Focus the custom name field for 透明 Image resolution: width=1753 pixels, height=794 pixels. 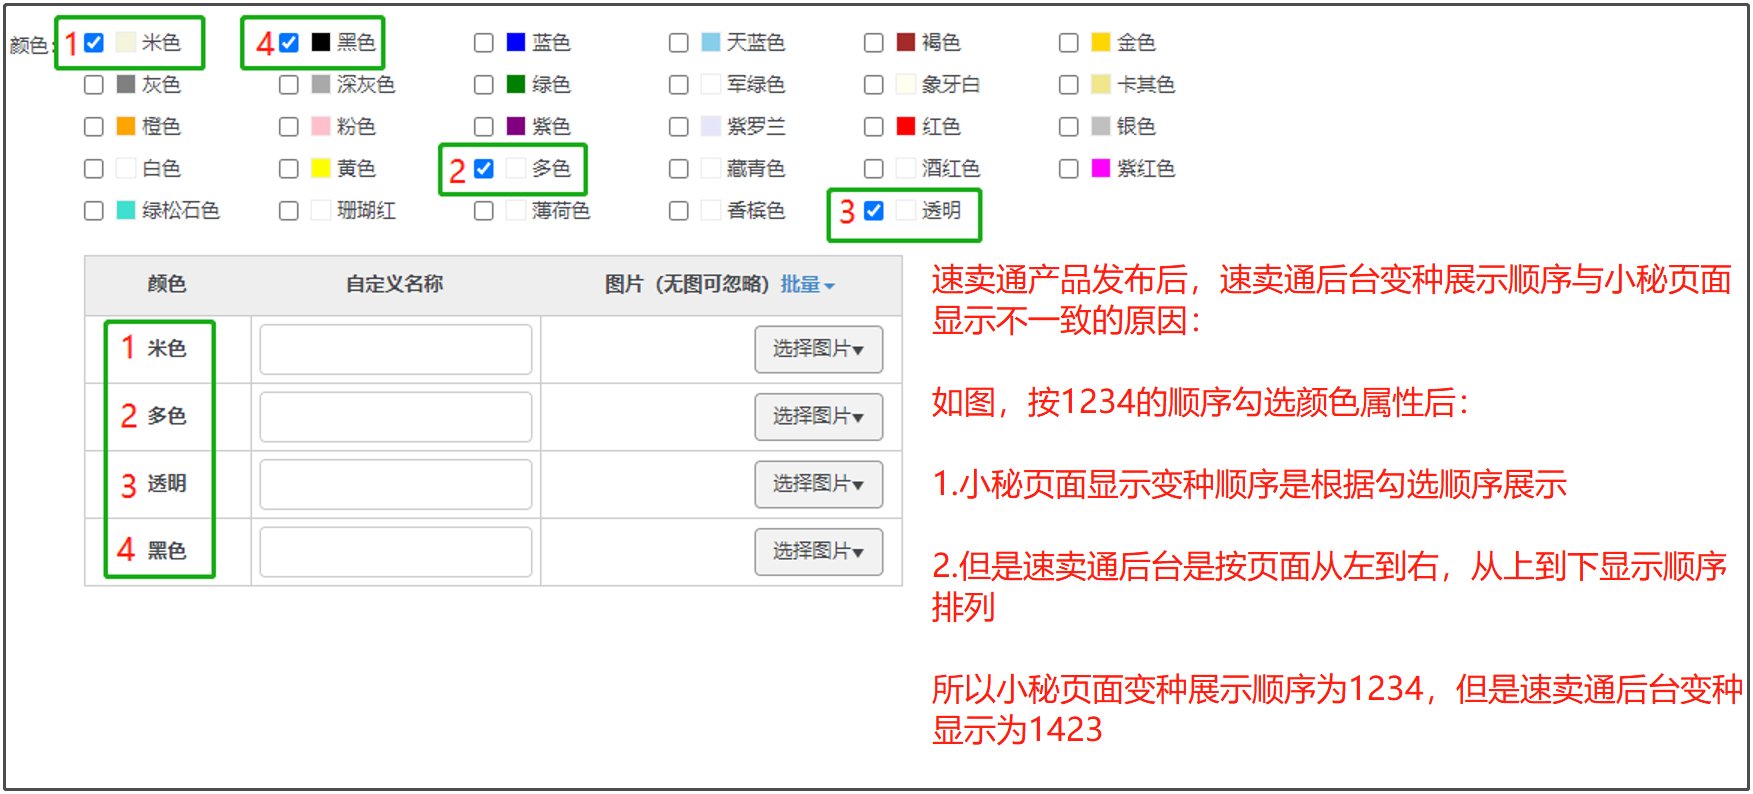pos(396,484)
